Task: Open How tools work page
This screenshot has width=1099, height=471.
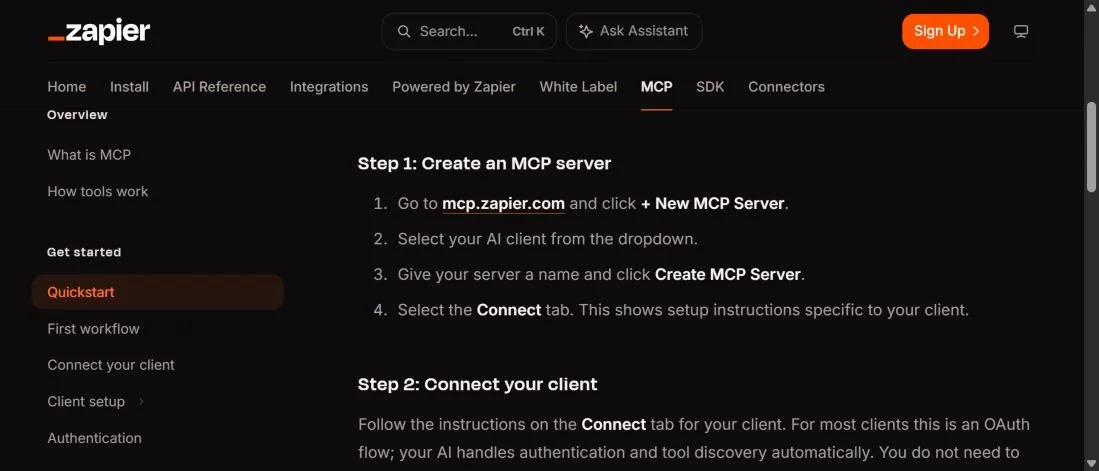Action: tap(97, 191)
